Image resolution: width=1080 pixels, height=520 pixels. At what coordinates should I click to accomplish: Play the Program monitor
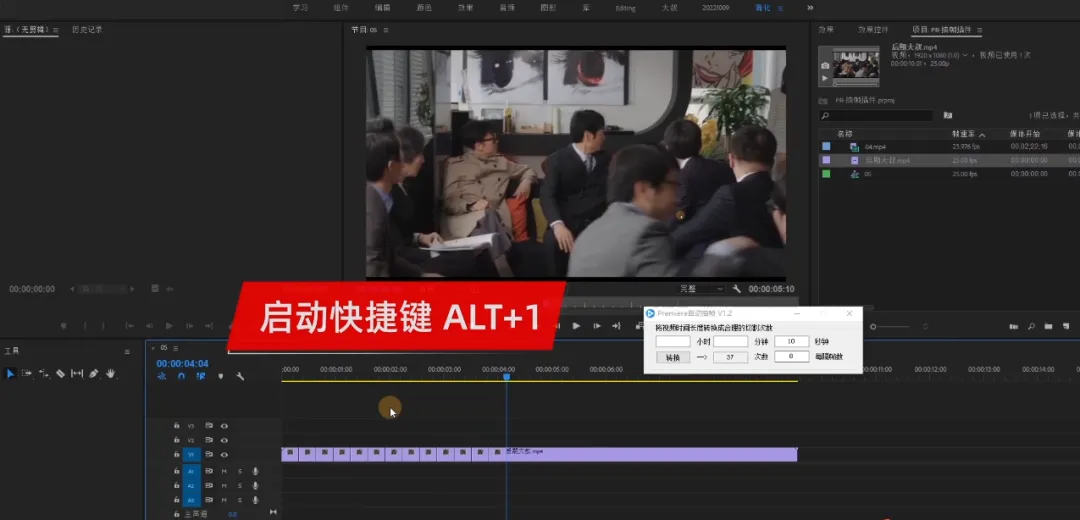577,326
